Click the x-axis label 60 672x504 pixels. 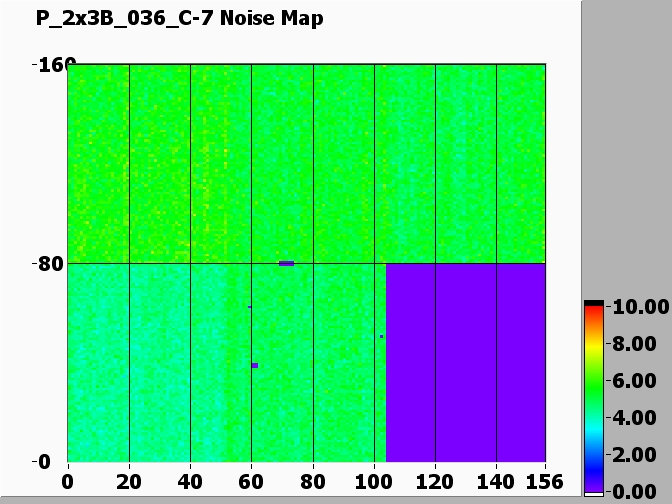pyautogui.click(x=251, y=482)
